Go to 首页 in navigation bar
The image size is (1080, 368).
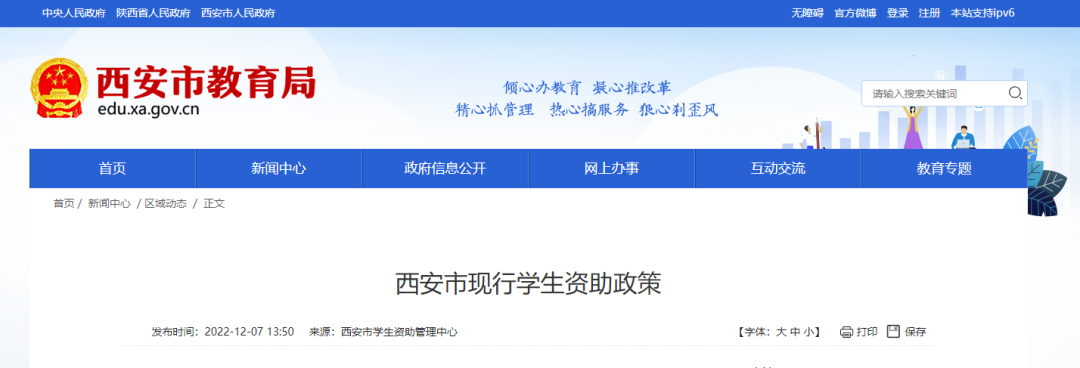(112, 168)
